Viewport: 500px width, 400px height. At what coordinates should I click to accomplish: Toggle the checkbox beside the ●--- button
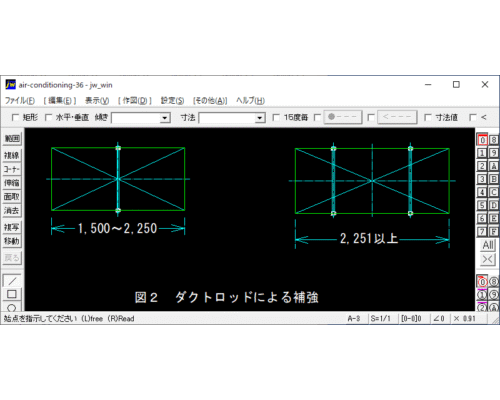click(x=317, y=117)
